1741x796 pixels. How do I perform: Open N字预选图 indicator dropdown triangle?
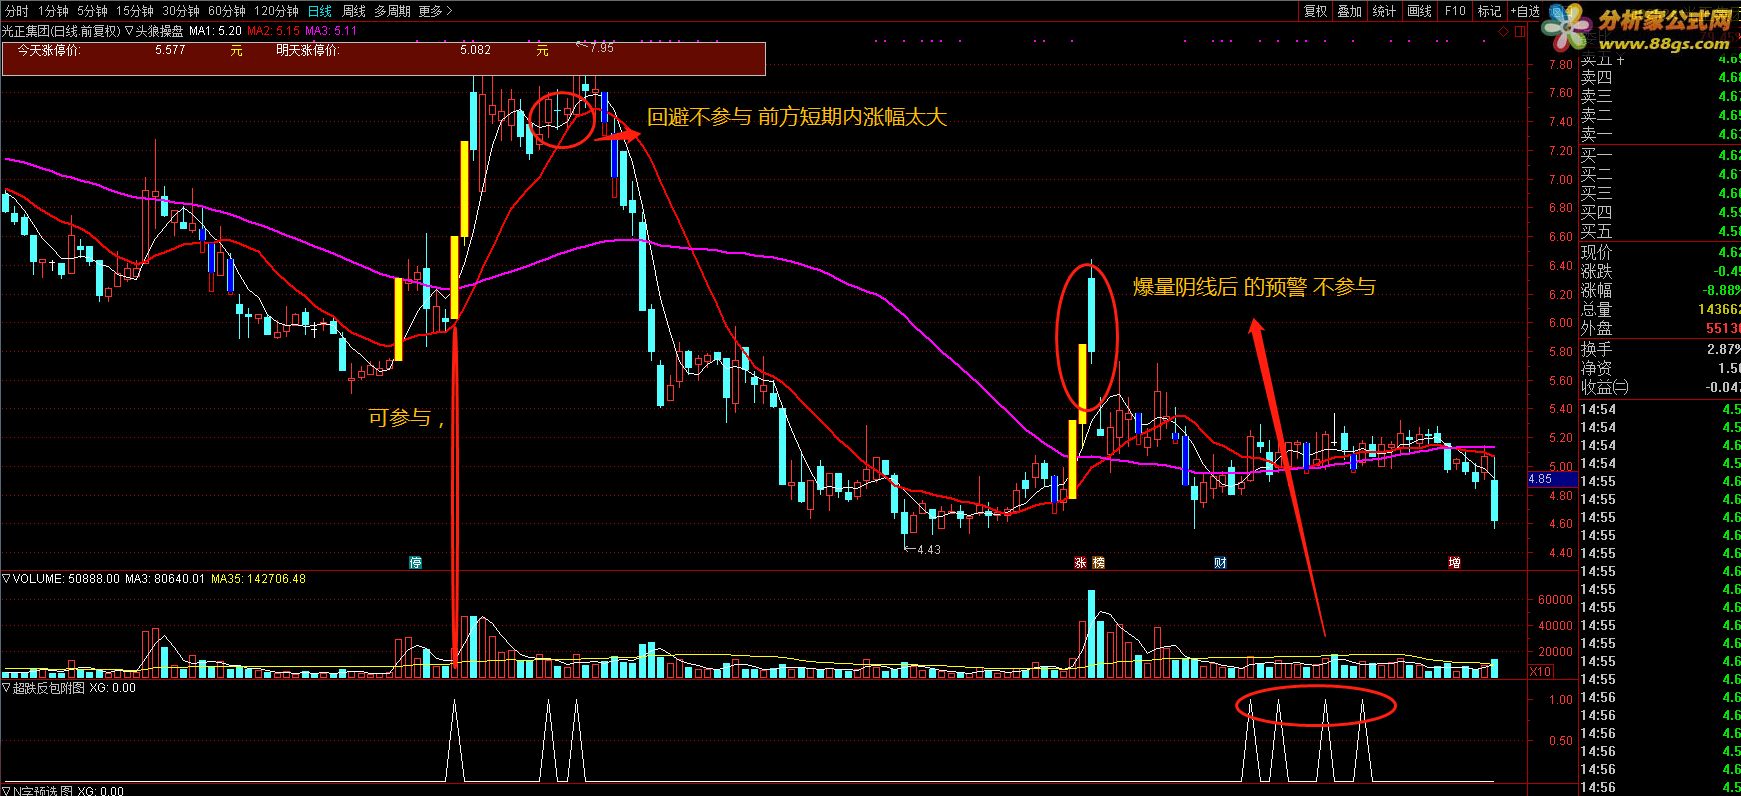pyautogui.click(x=6, y=791)
